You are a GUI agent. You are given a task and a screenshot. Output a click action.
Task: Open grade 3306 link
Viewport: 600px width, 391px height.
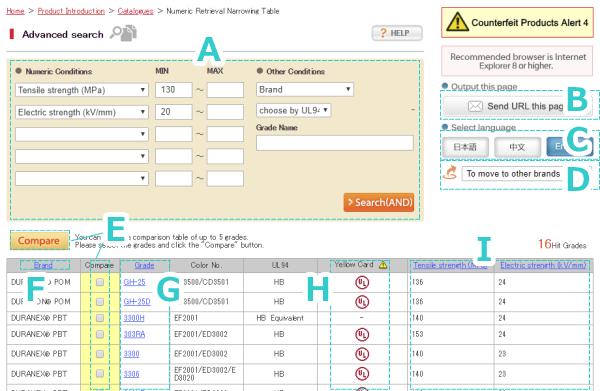point(131,374)
